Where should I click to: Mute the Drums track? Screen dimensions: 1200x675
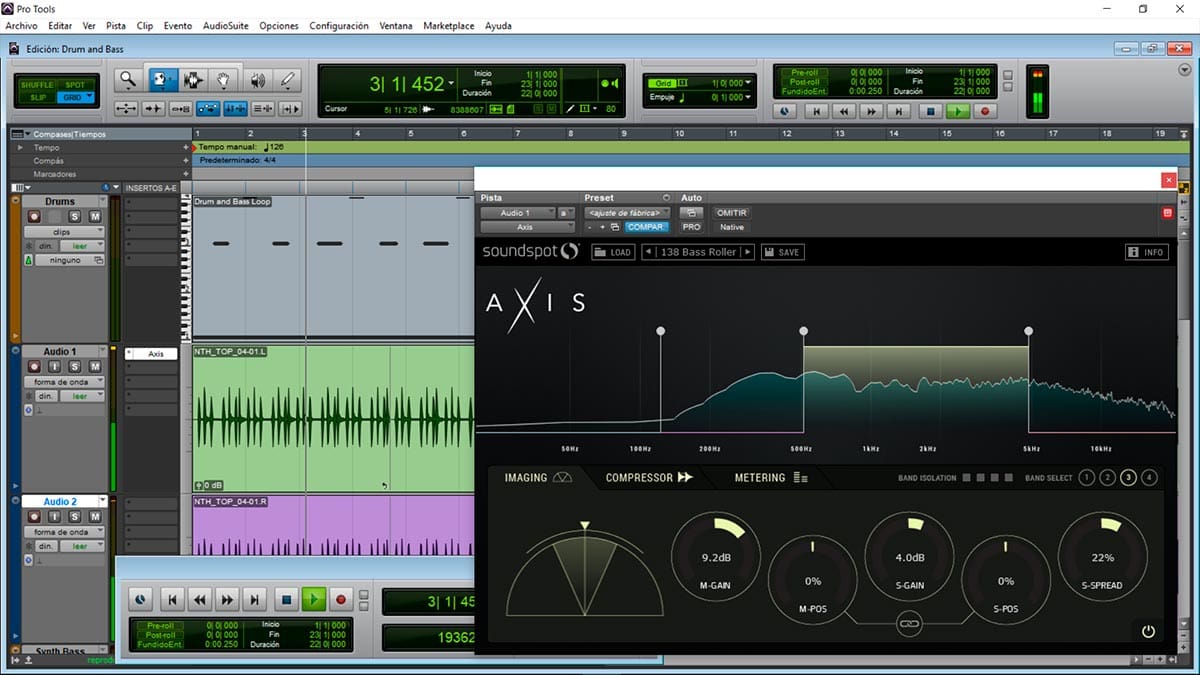click(x=95, y=217)
